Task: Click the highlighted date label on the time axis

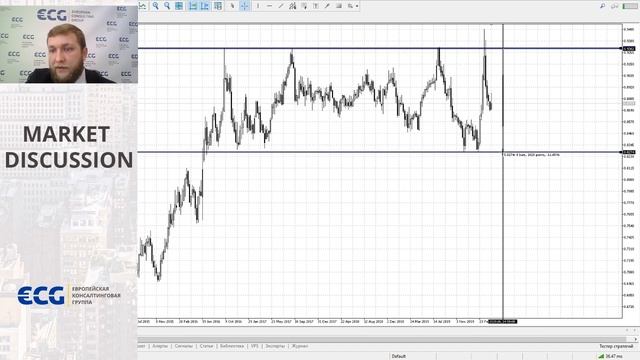Action: point(503,322)
